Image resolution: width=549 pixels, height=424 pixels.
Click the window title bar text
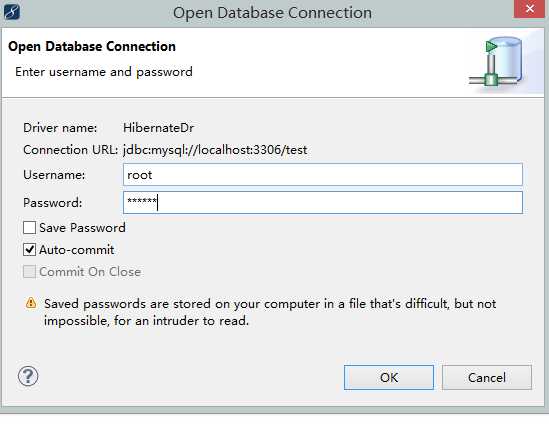click(x=272, y=13)
